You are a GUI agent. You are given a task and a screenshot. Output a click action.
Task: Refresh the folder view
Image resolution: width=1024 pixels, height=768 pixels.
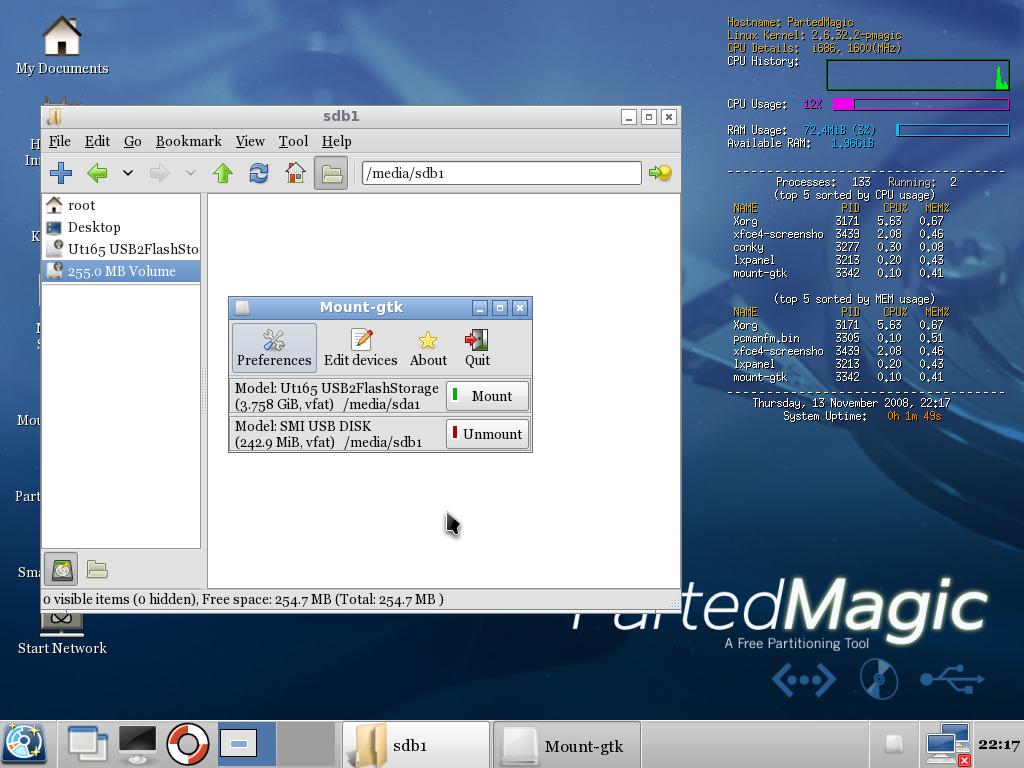click(259, 173)
